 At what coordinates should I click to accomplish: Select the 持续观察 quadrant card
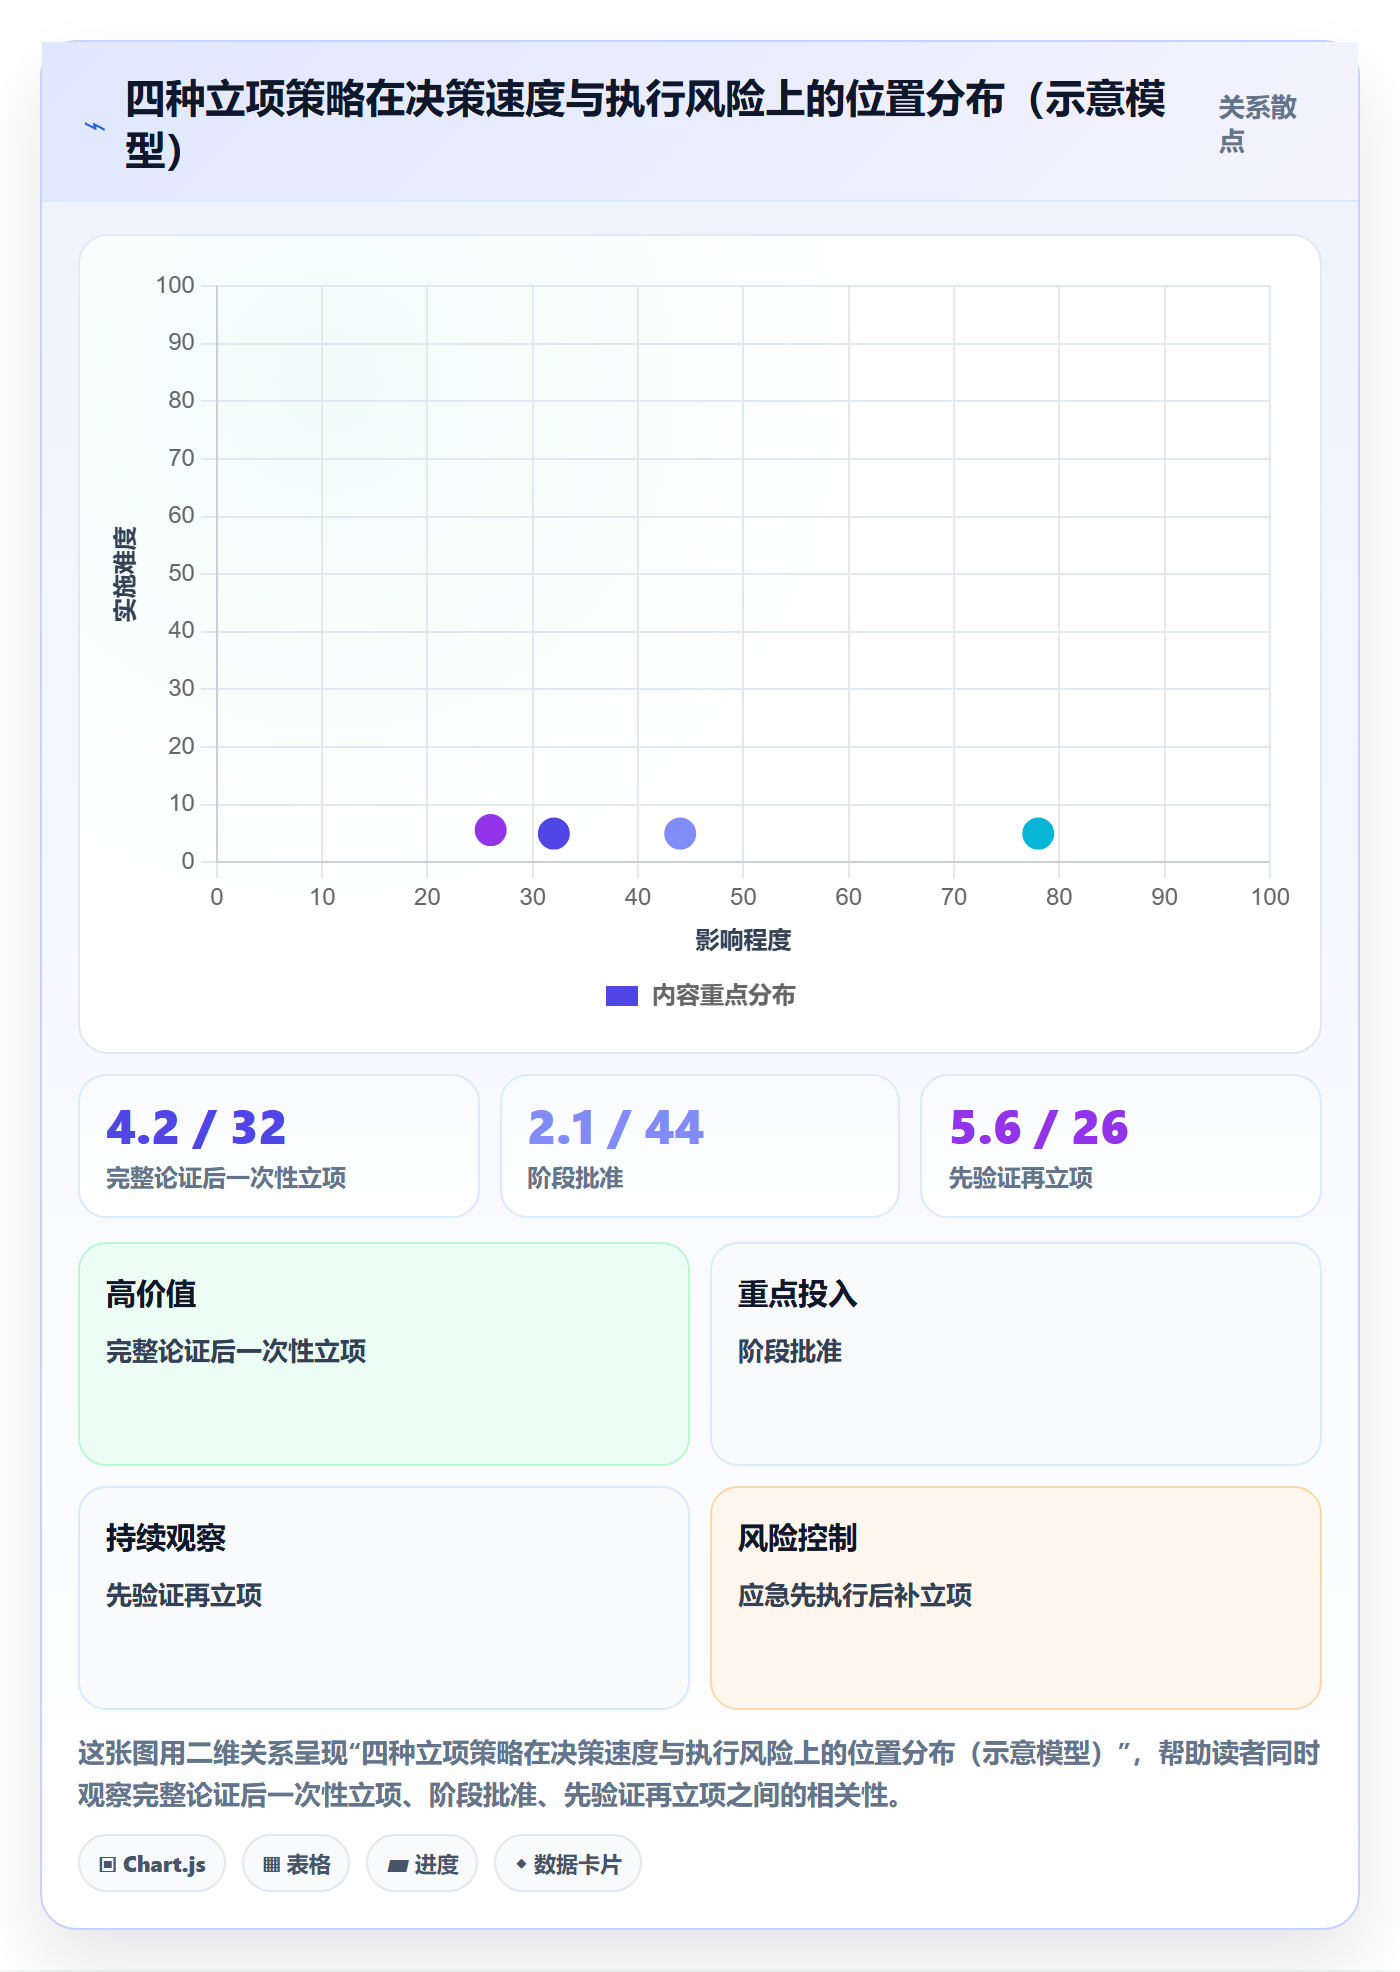pos(384,1598)
